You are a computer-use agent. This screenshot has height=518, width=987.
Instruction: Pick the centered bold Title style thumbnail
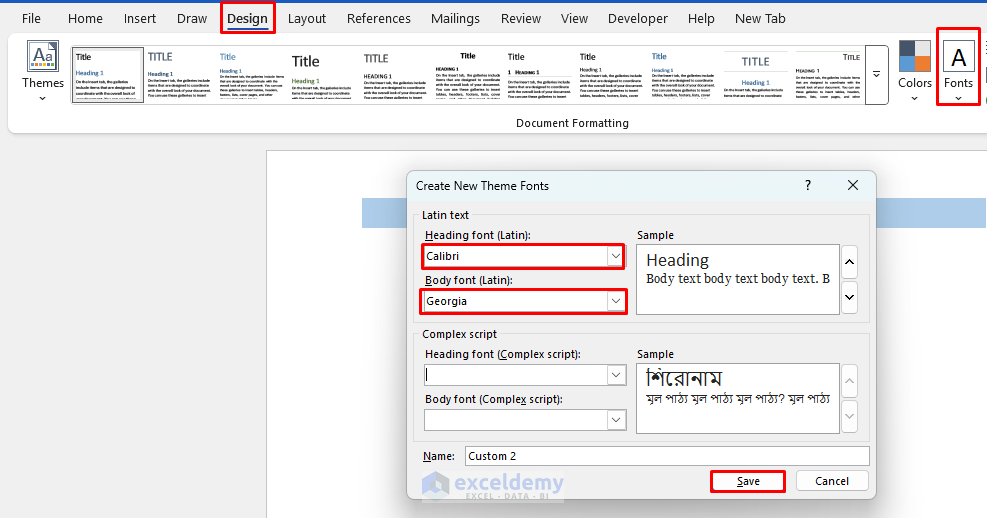pyautogui.click(x=467, y=76)
